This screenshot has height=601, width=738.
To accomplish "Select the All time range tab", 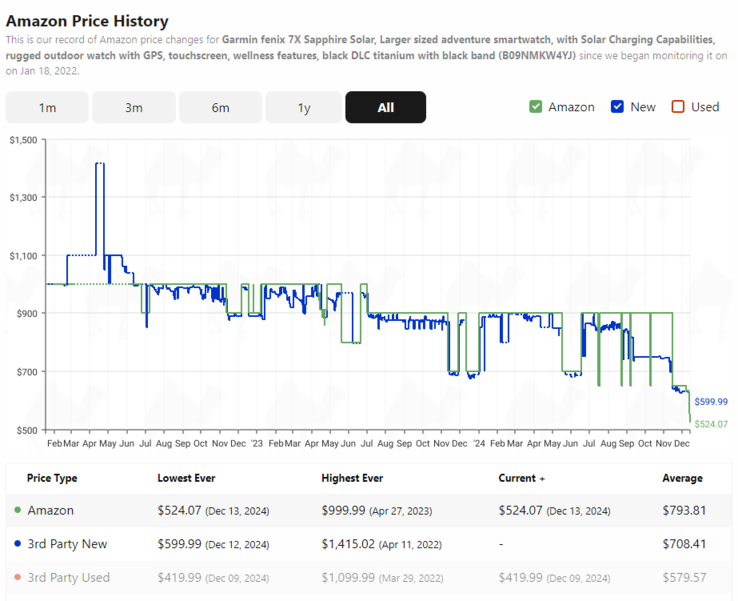I will pyautogui.click(x=385, y=107).
